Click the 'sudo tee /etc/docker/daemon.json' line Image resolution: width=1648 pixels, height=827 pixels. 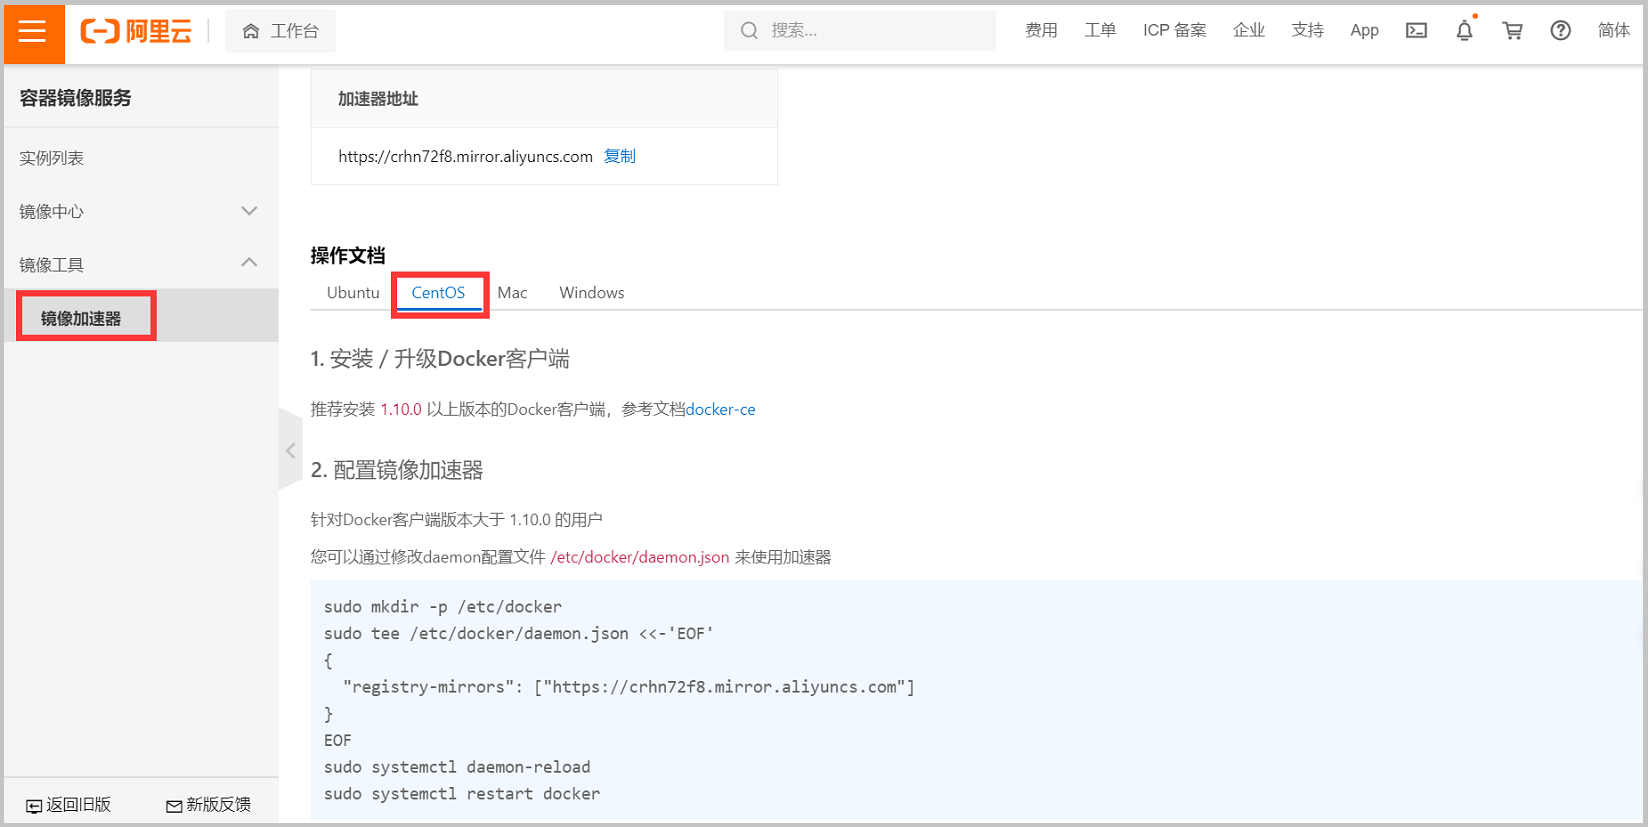519,634
